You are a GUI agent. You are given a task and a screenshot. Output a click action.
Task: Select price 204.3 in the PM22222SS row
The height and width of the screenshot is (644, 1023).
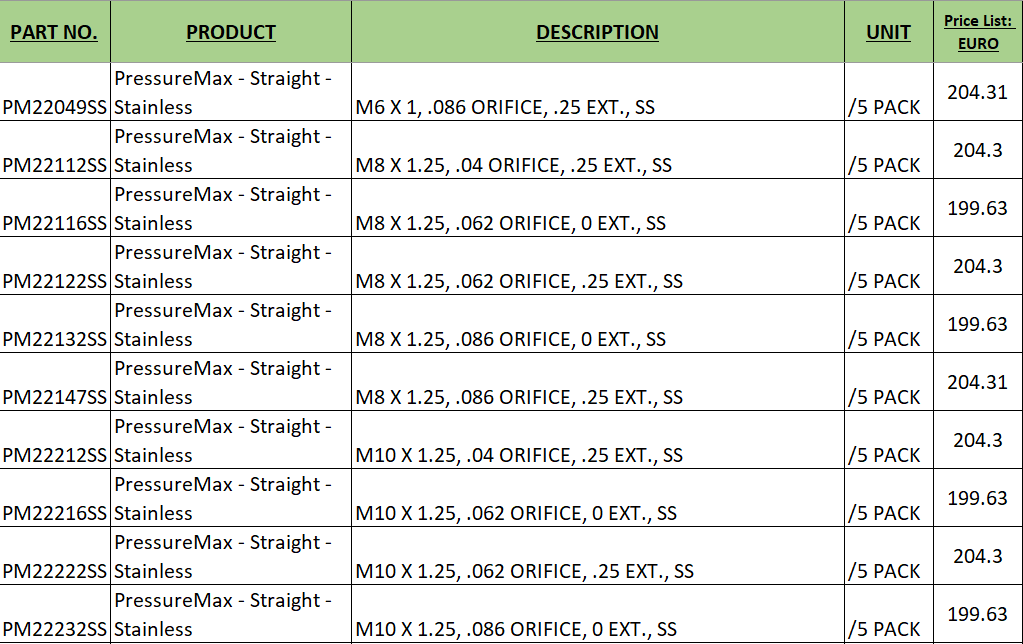point(978,557)
